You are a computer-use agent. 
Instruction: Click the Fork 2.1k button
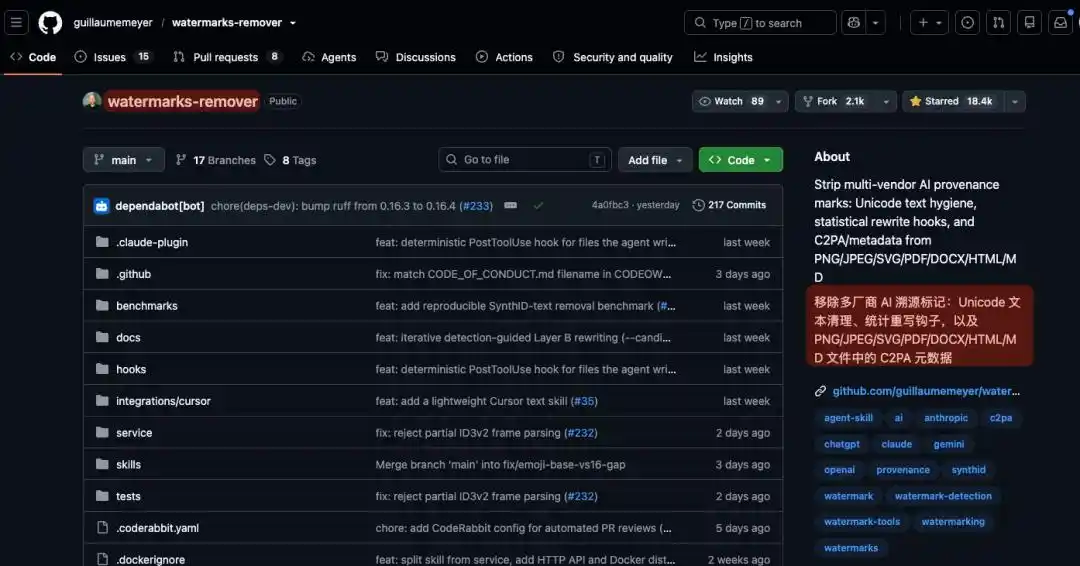click(x=835, y=101)
